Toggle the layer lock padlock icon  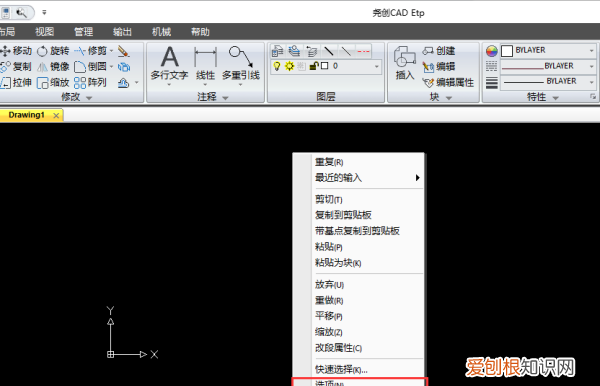click(313, 66)
